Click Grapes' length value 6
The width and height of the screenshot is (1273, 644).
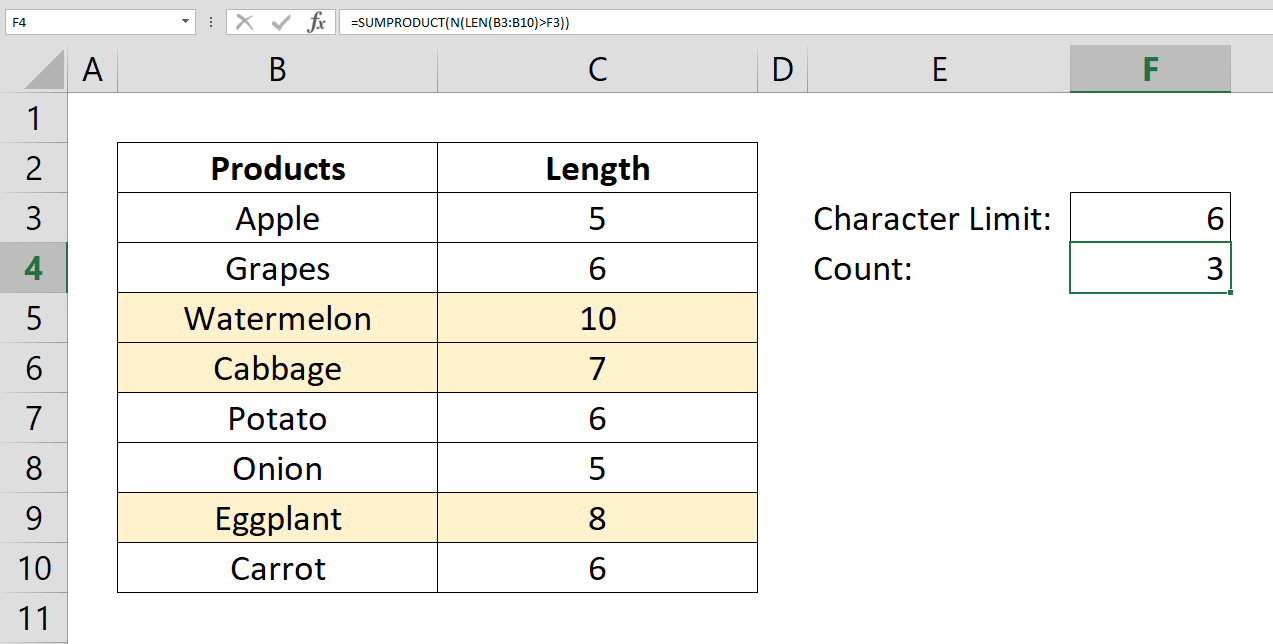pos(598,268)
